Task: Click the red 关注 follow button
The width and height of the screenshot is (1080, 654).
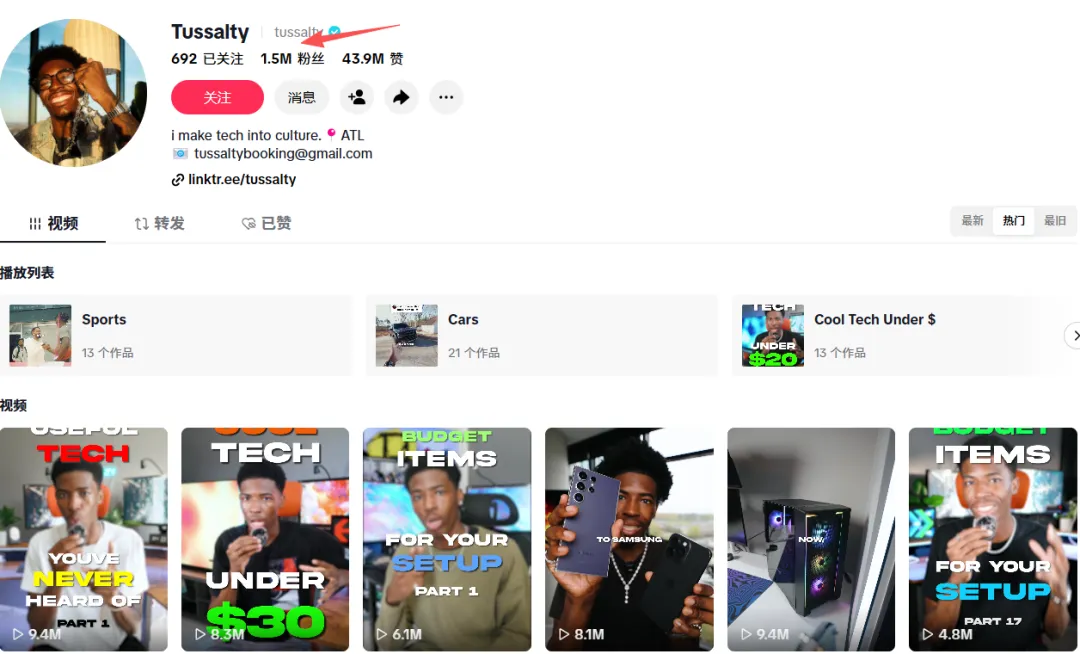Action: [x=218, y=97]
